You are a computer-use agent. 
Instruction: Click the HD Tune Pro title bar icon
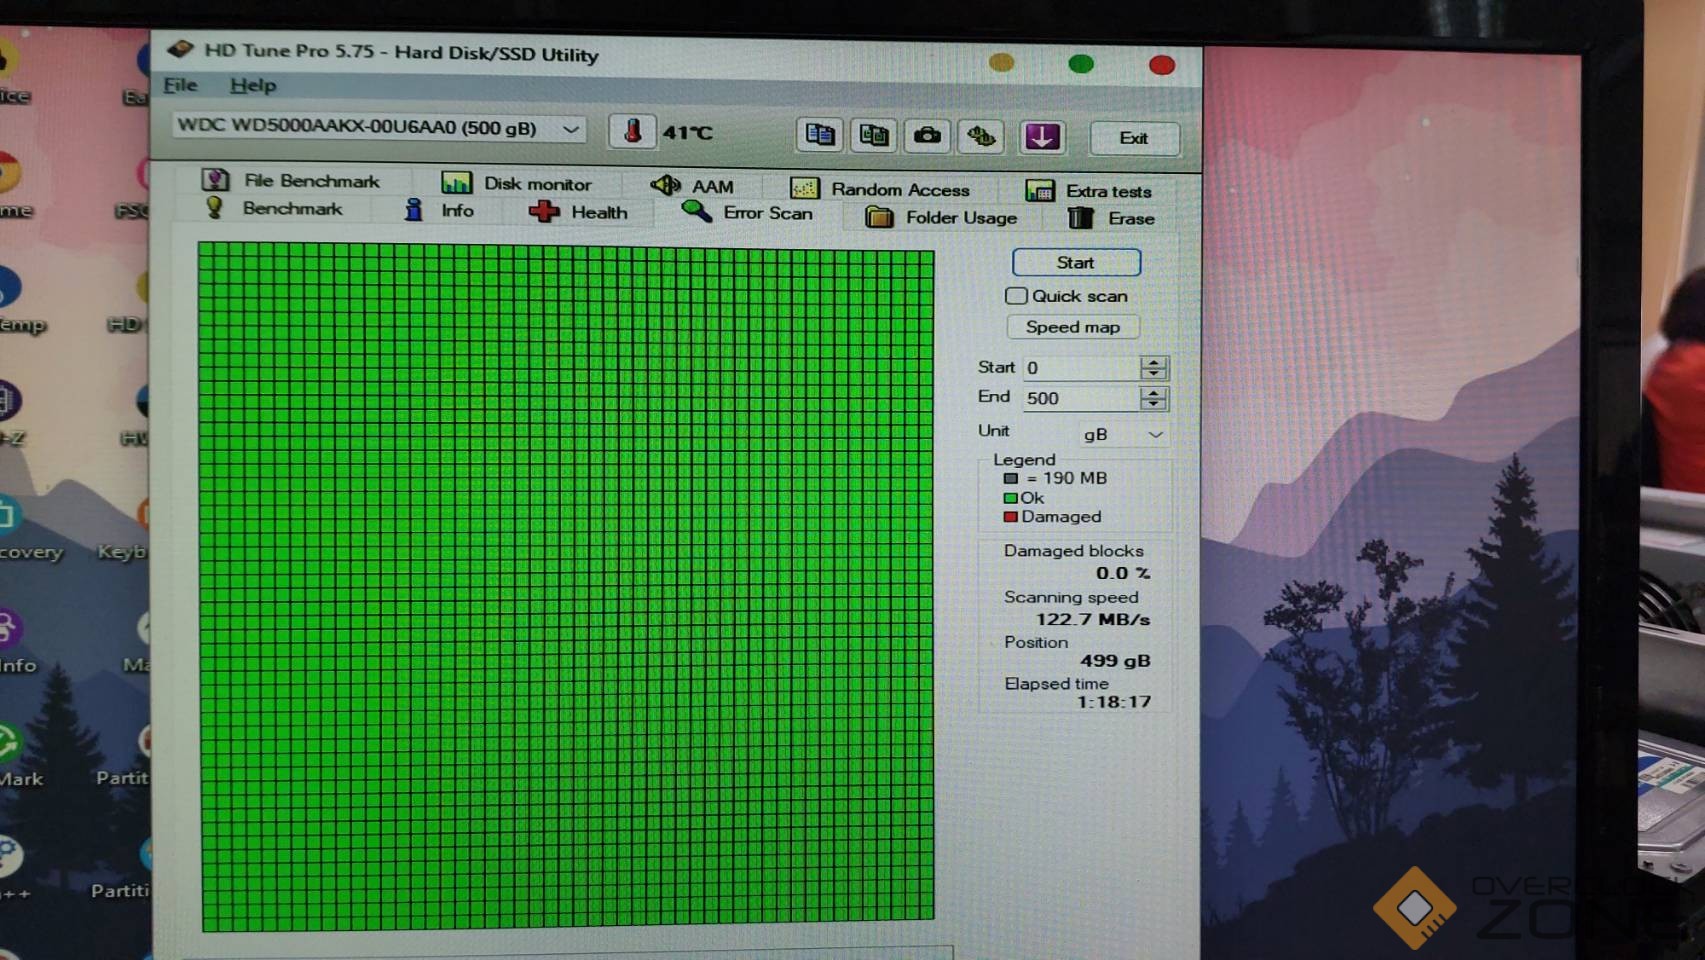pyautogui.click(x=180, y=48)
